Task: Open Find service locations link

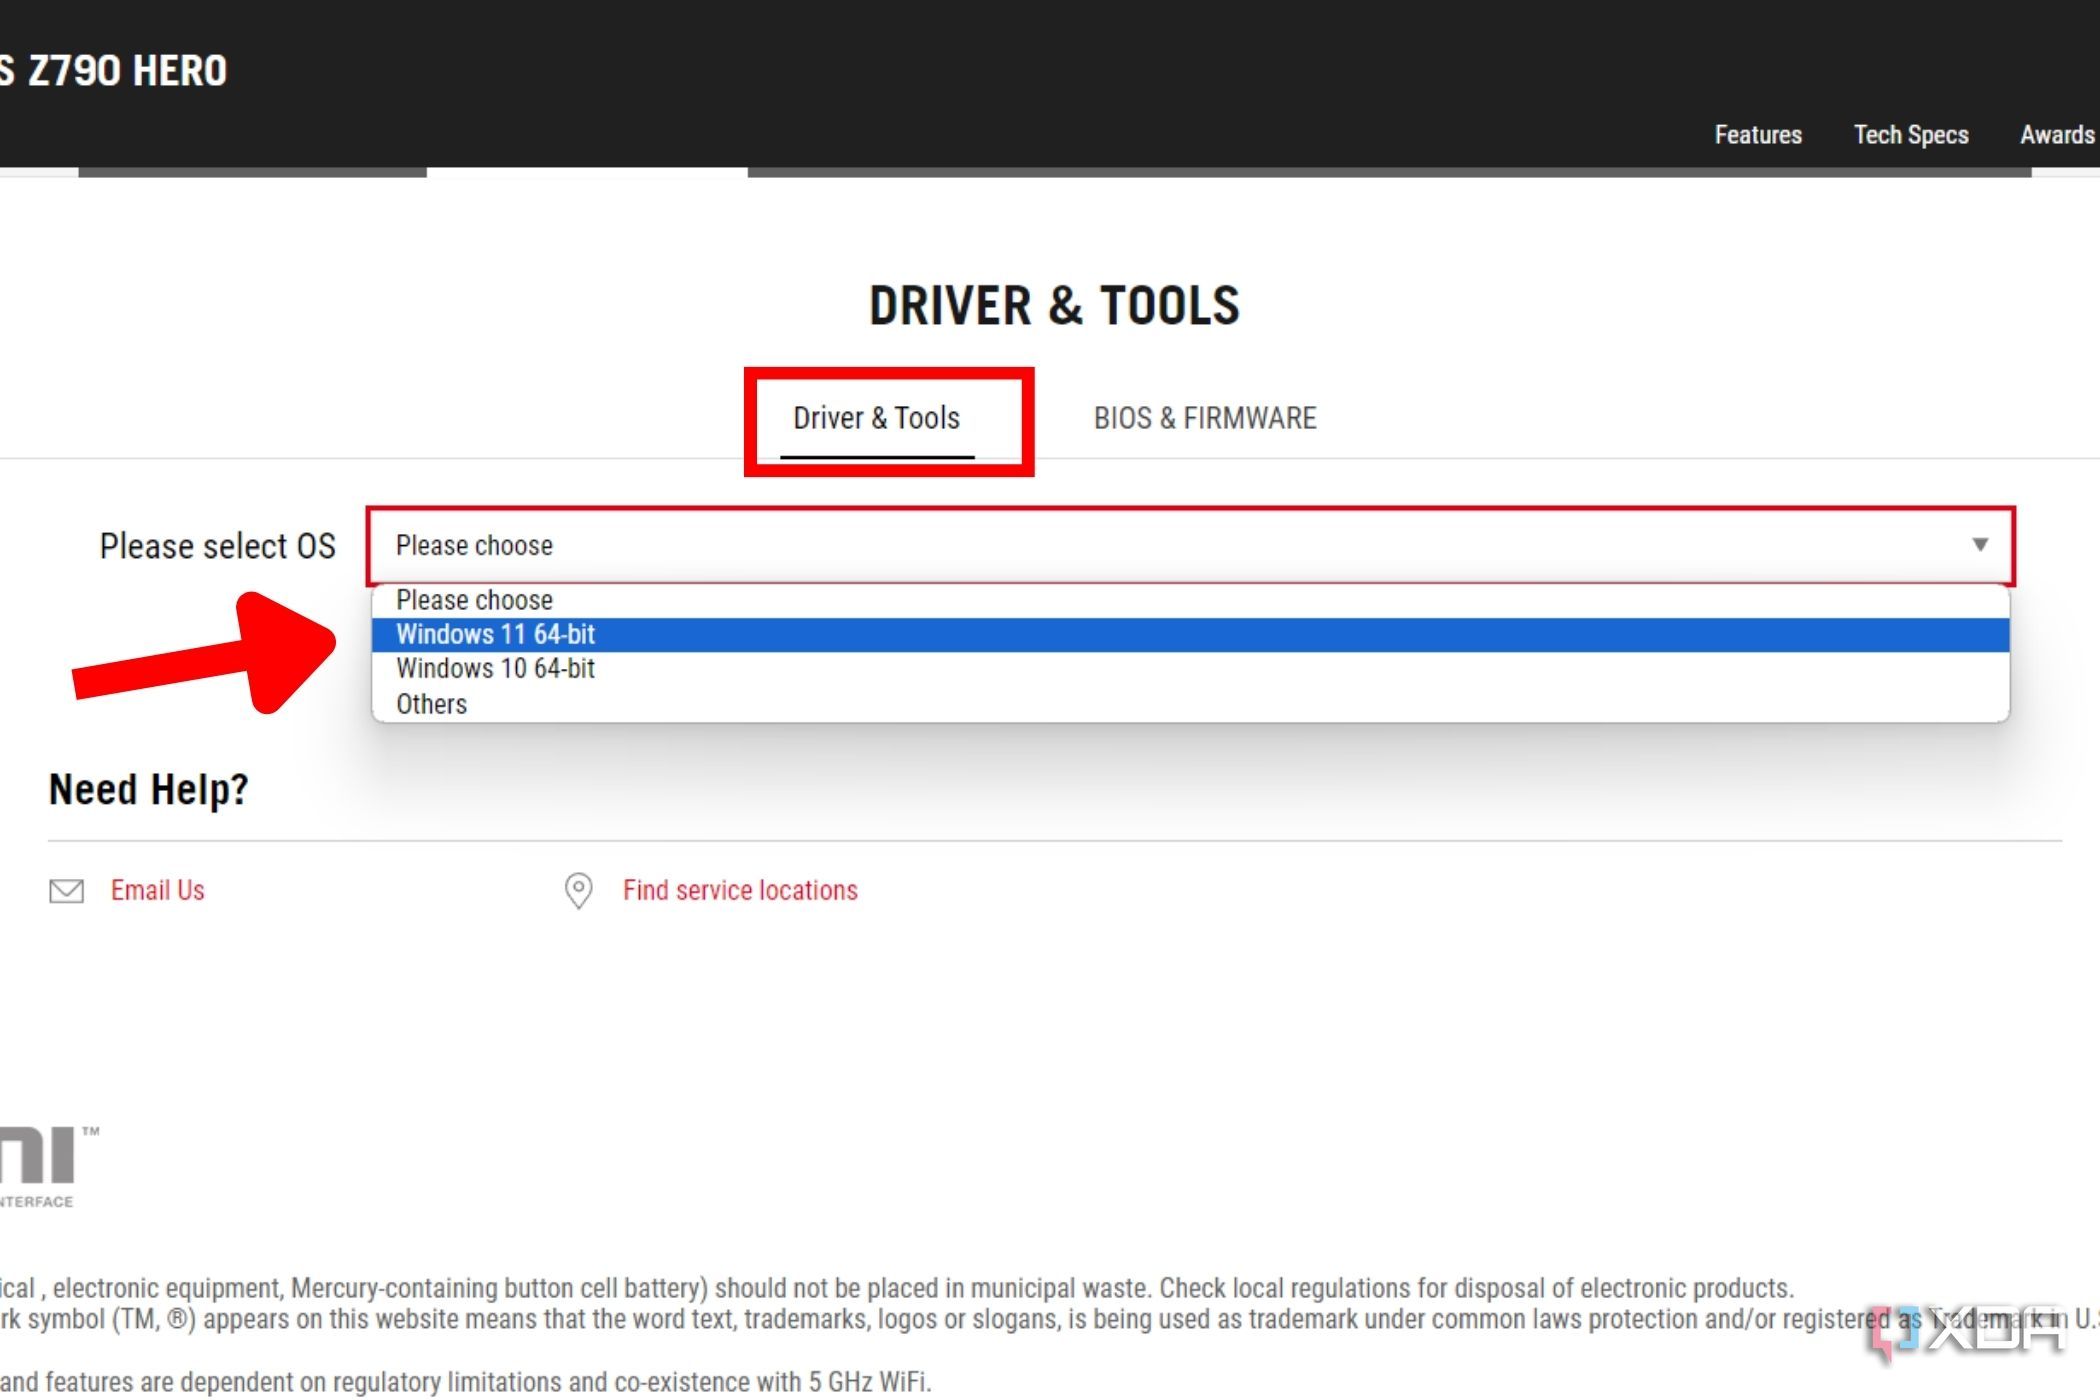Action: [x=740, y=890]
